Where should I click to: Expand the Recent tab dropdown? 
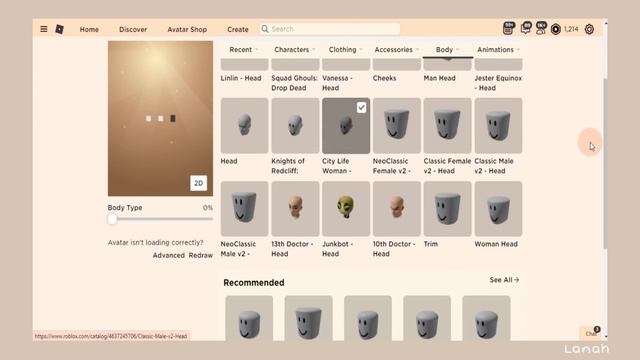(x=244, y=49)
